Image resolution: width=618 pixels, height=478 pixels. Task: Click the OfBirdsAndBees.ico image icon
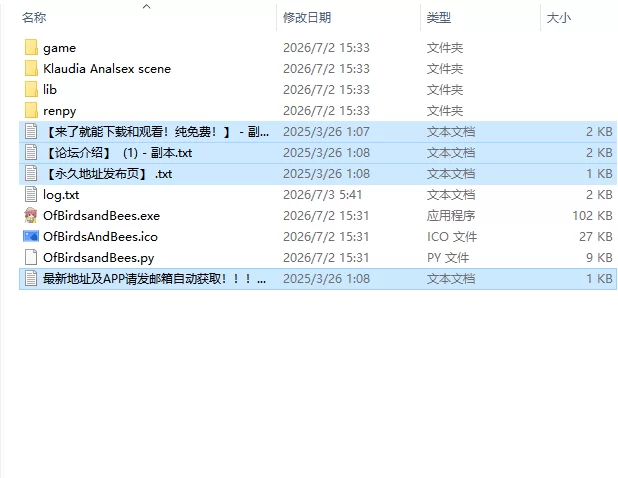(x=31, y=236)
